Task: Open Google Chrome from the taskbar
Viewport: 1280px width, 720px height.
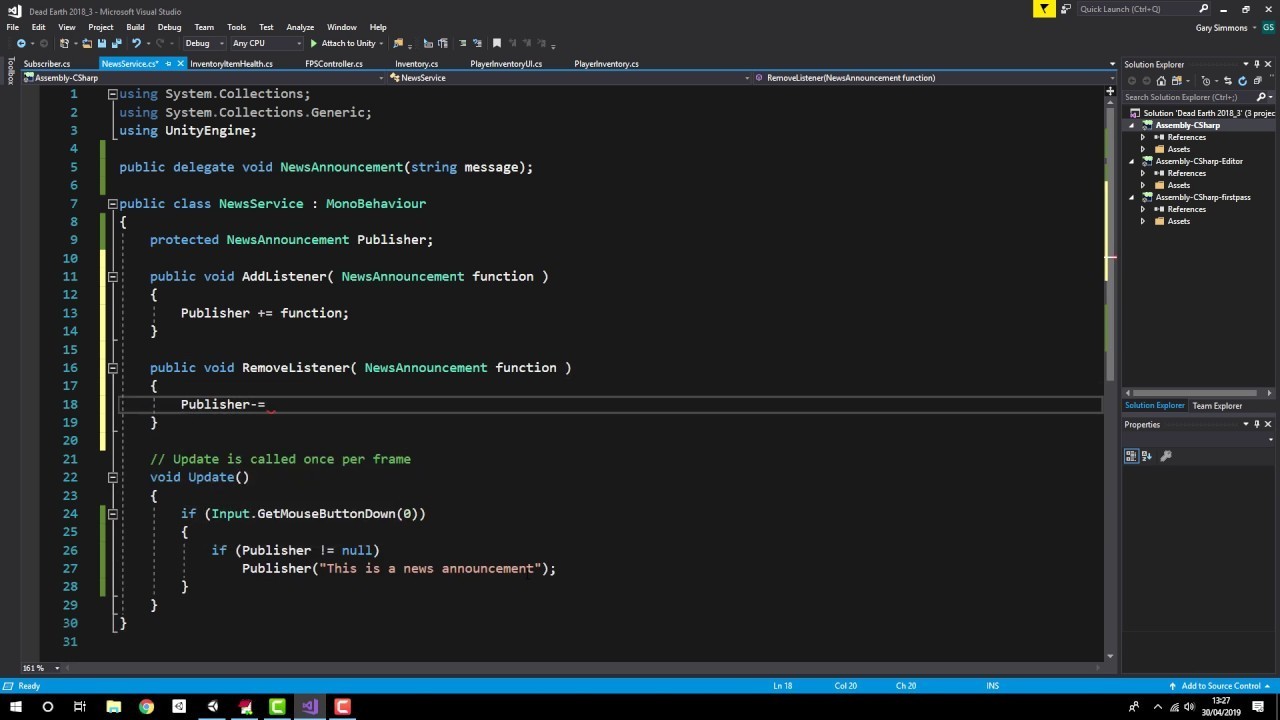Action: tap(146, 707)
